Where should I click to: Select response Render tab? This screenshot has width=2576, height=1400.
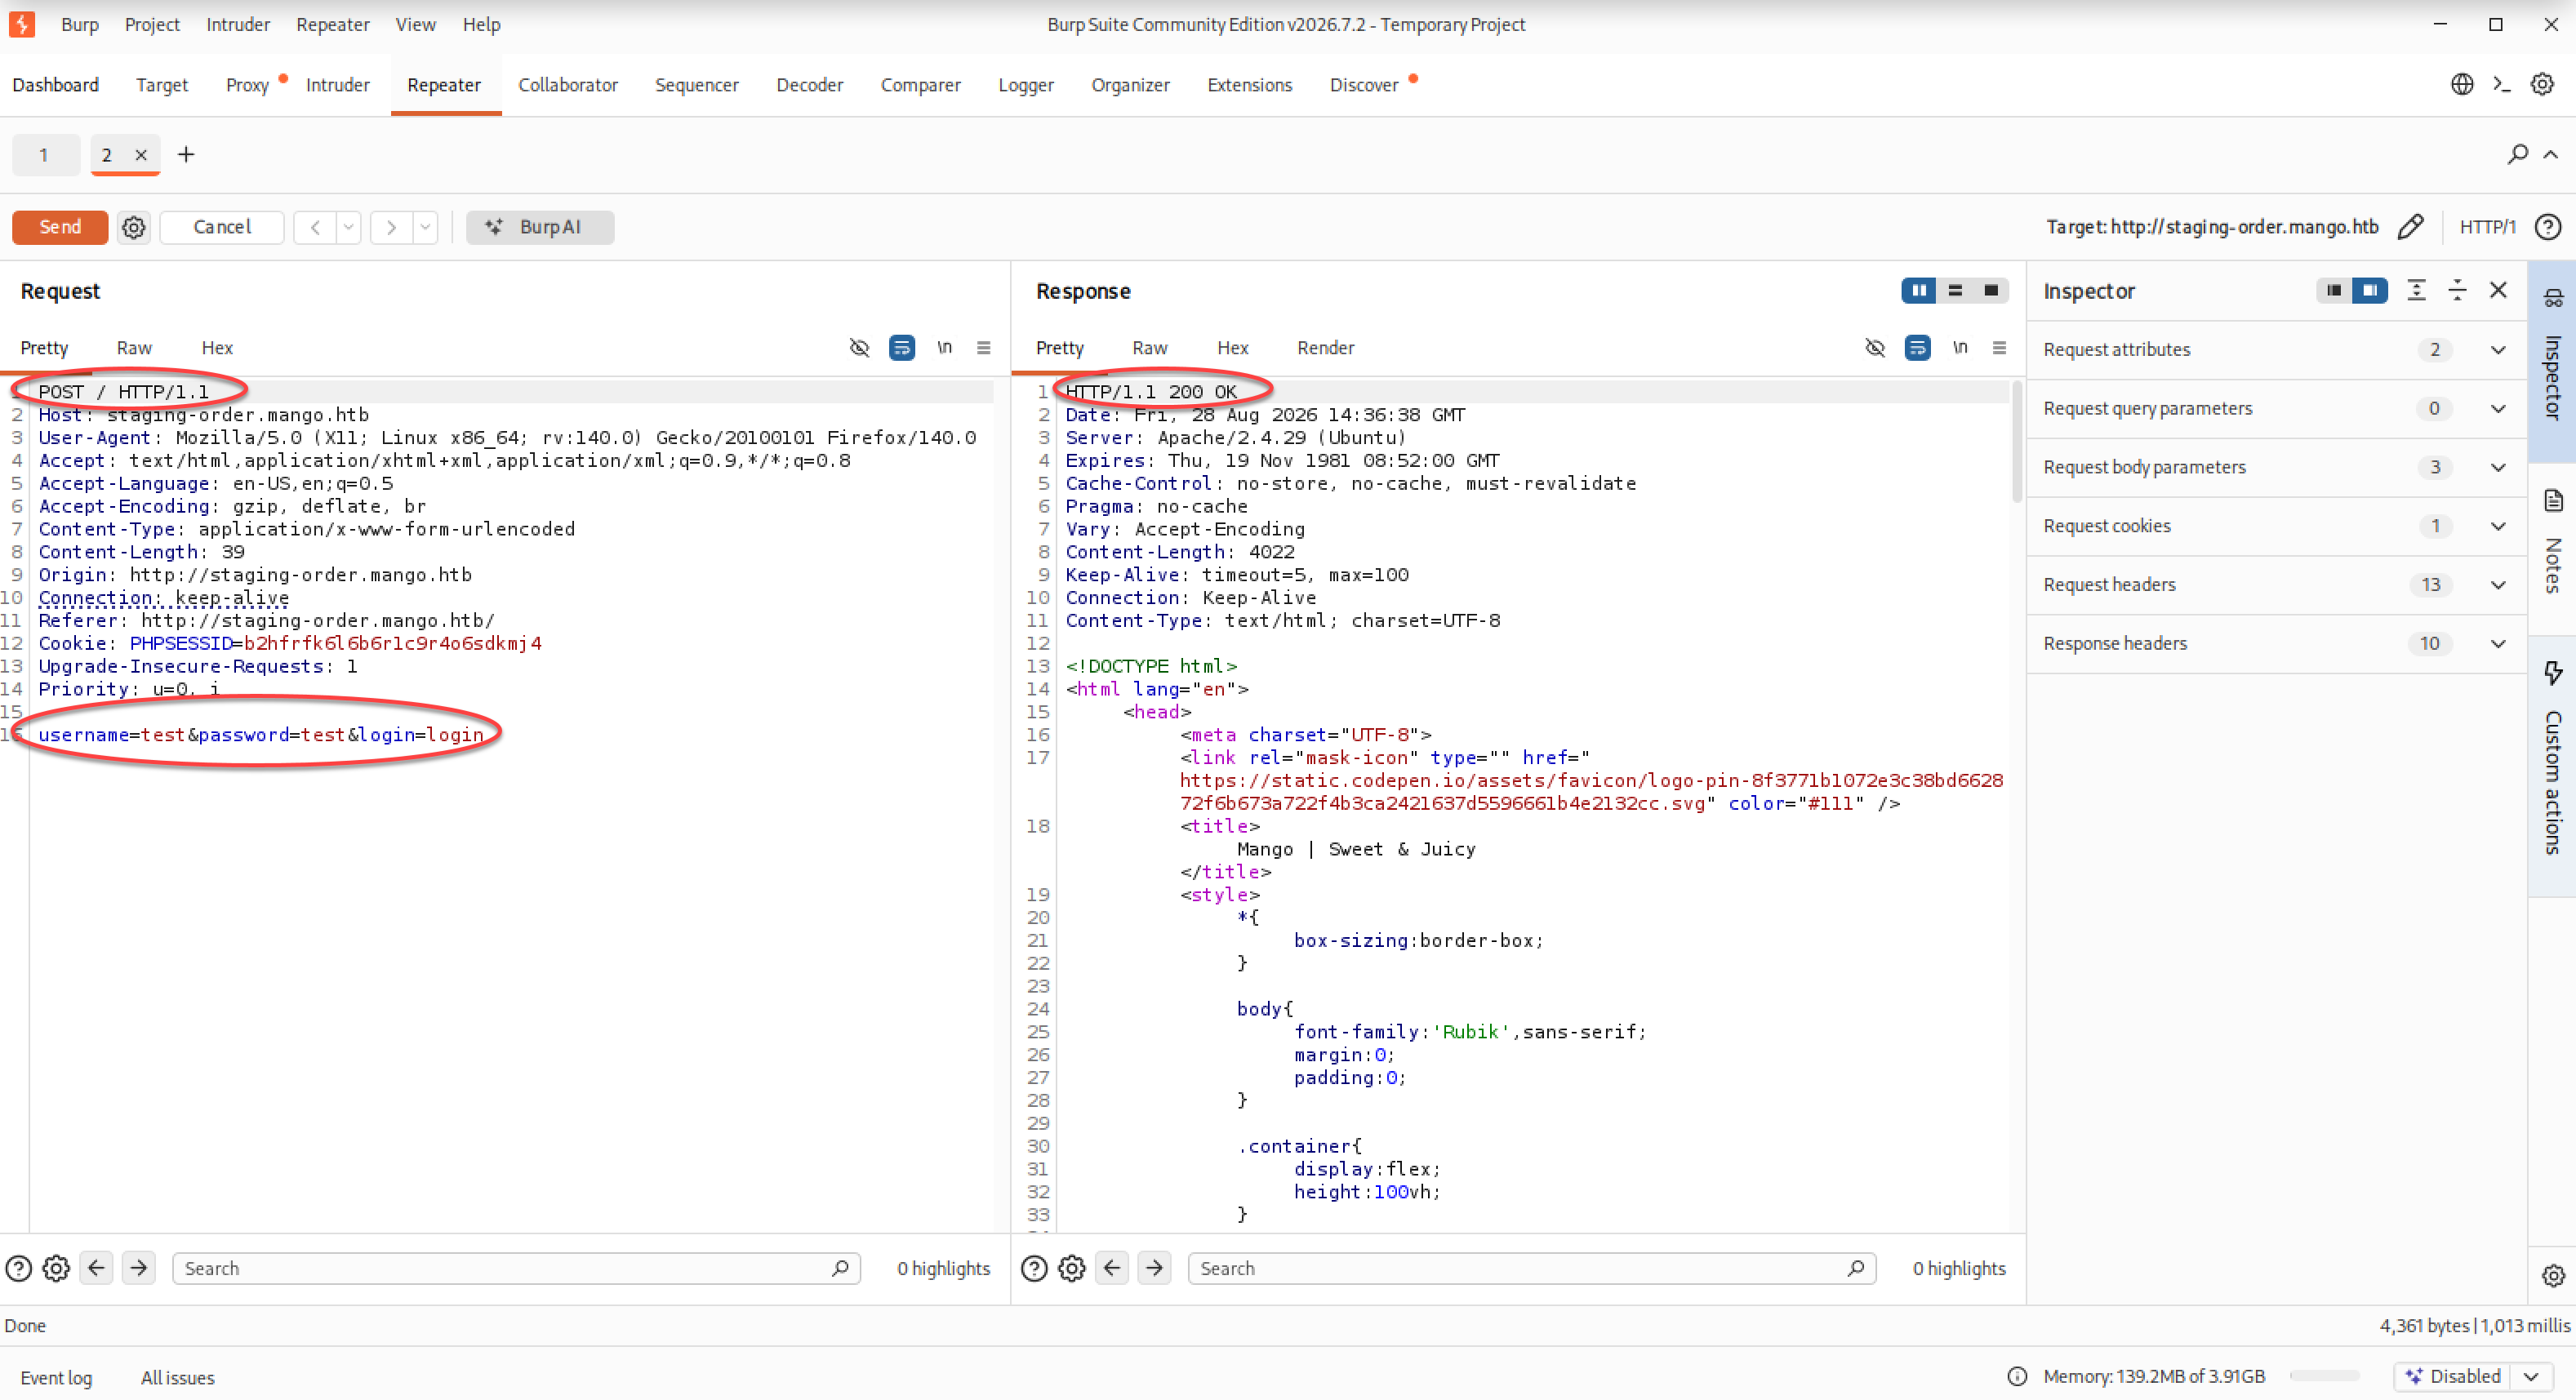(x=1325, y=347)
